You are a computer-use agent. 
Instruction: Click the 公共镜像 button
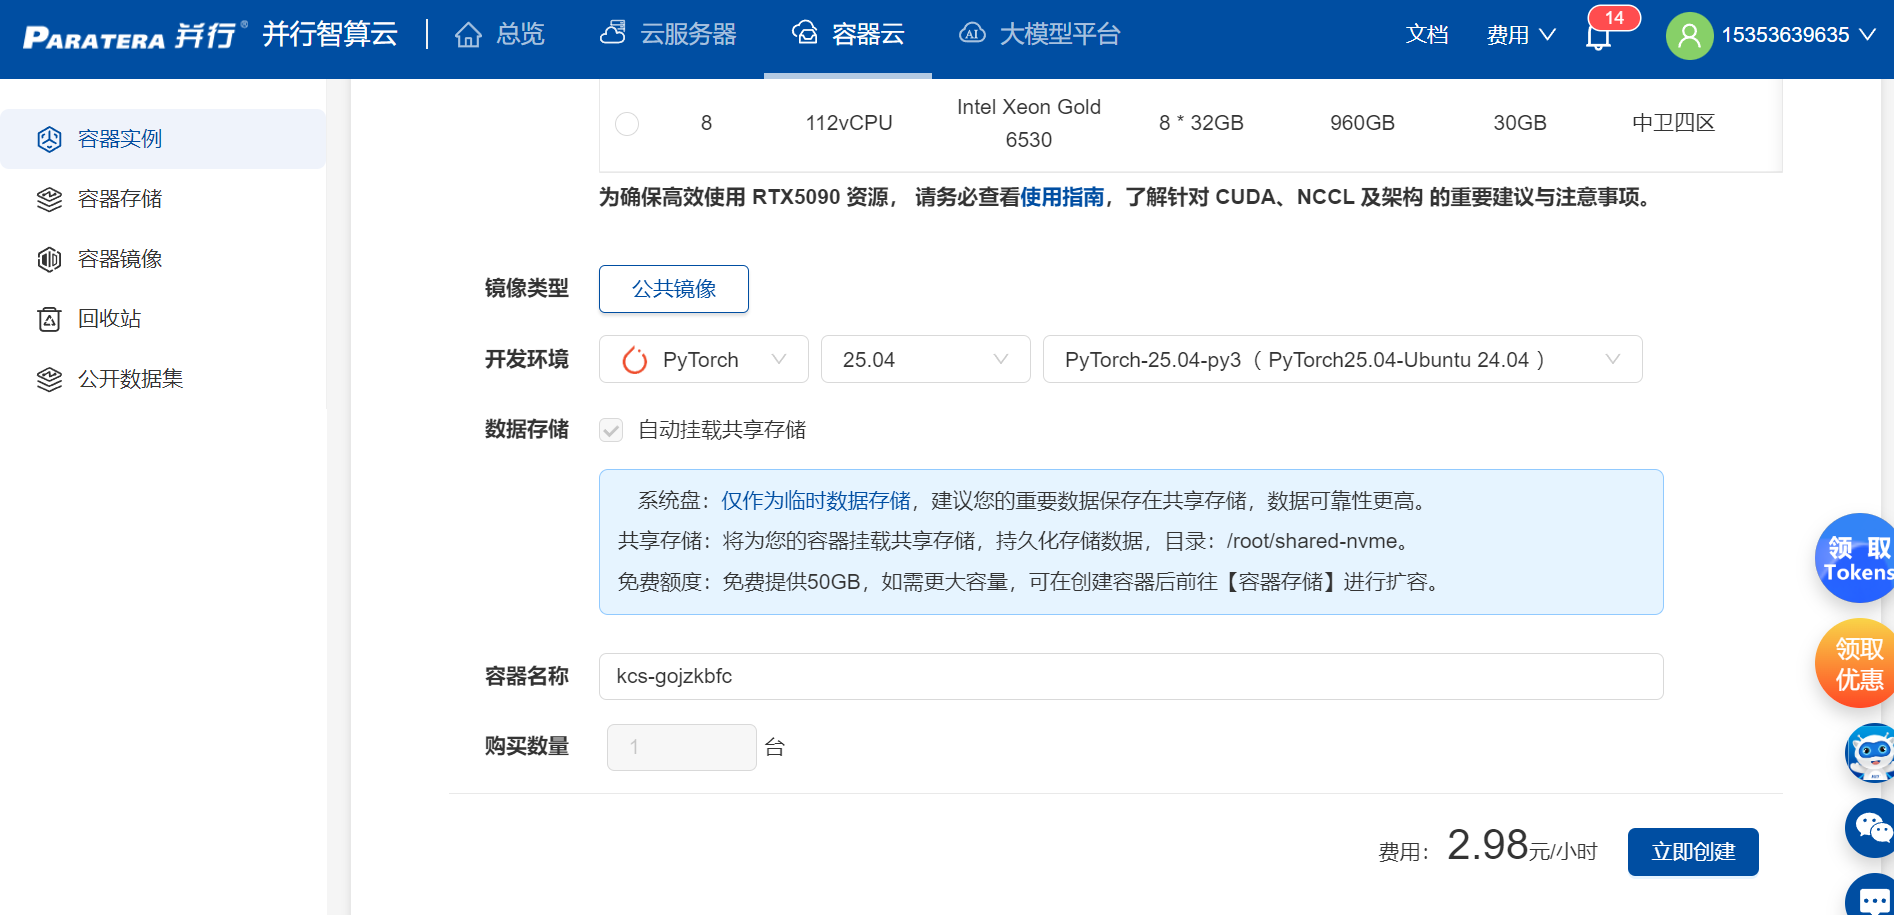point(674,289)
